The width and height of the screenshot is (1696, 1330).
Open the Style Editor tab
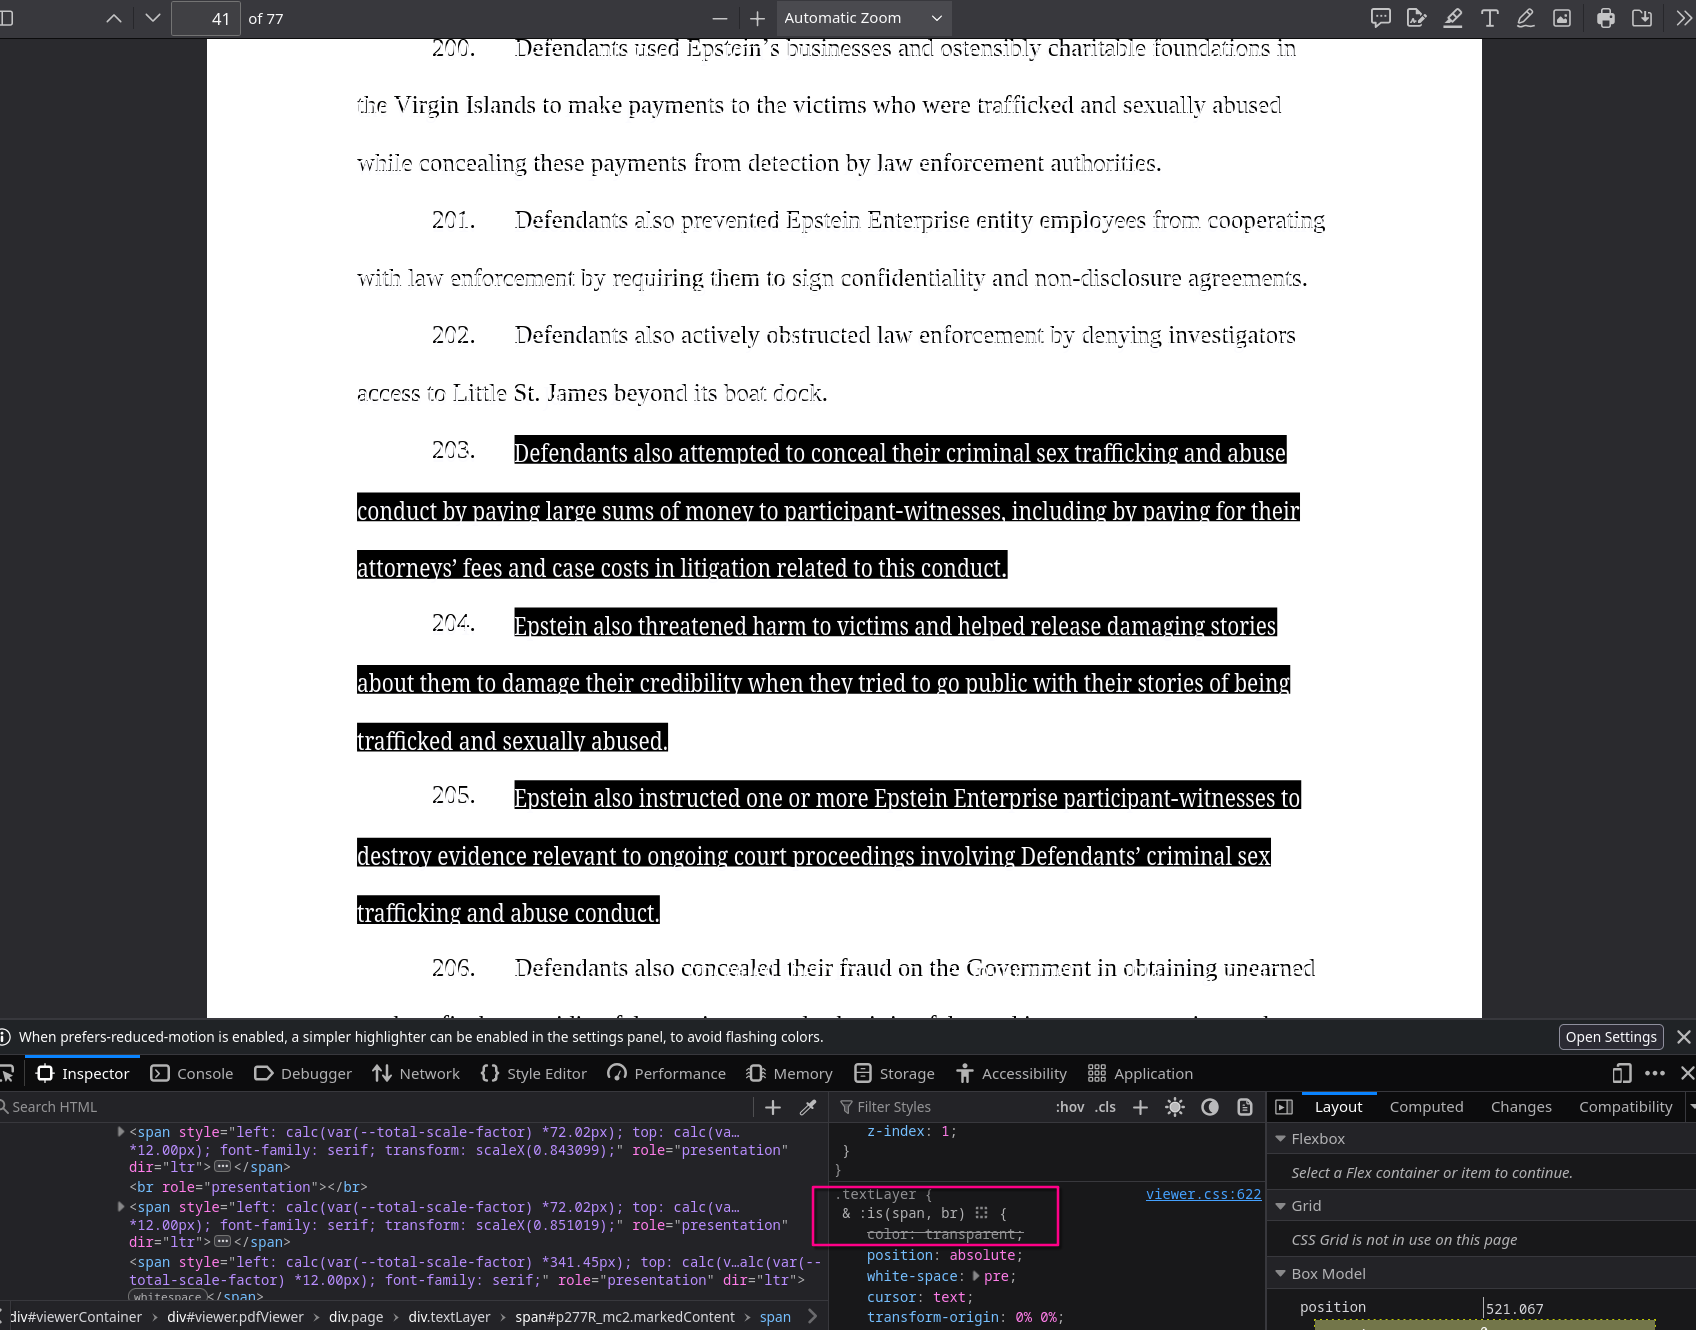pos(534,1073)
